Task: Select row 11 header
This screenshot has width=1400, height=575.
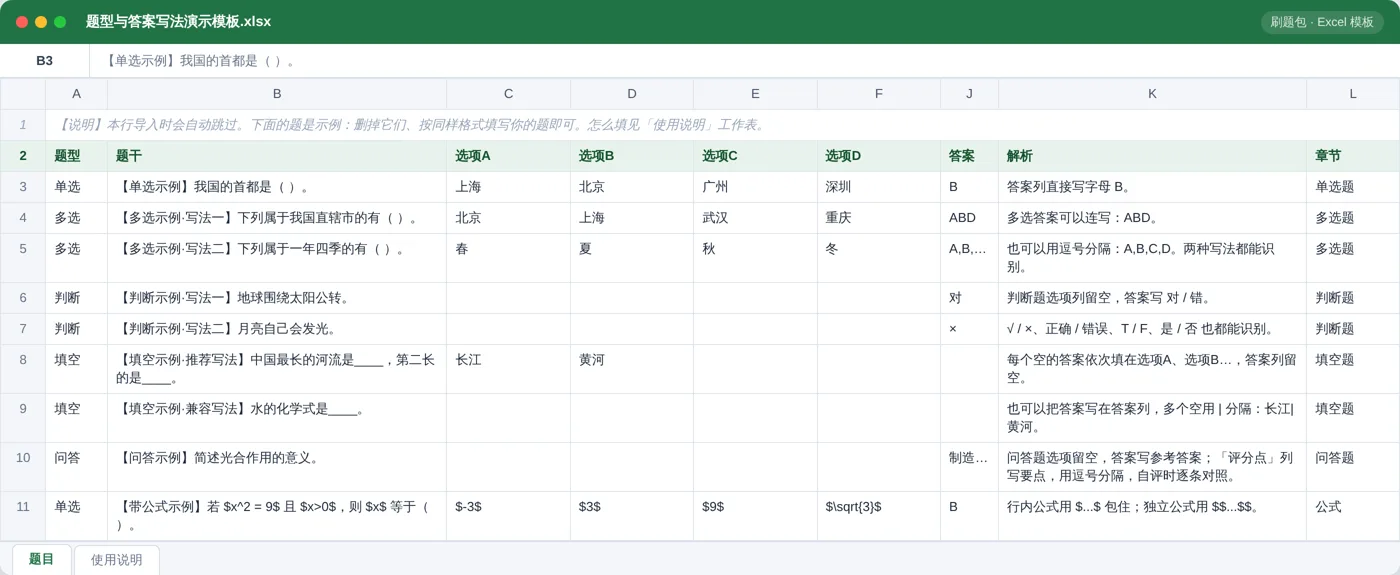Action: pyautogui.click(x=23, y=516)
